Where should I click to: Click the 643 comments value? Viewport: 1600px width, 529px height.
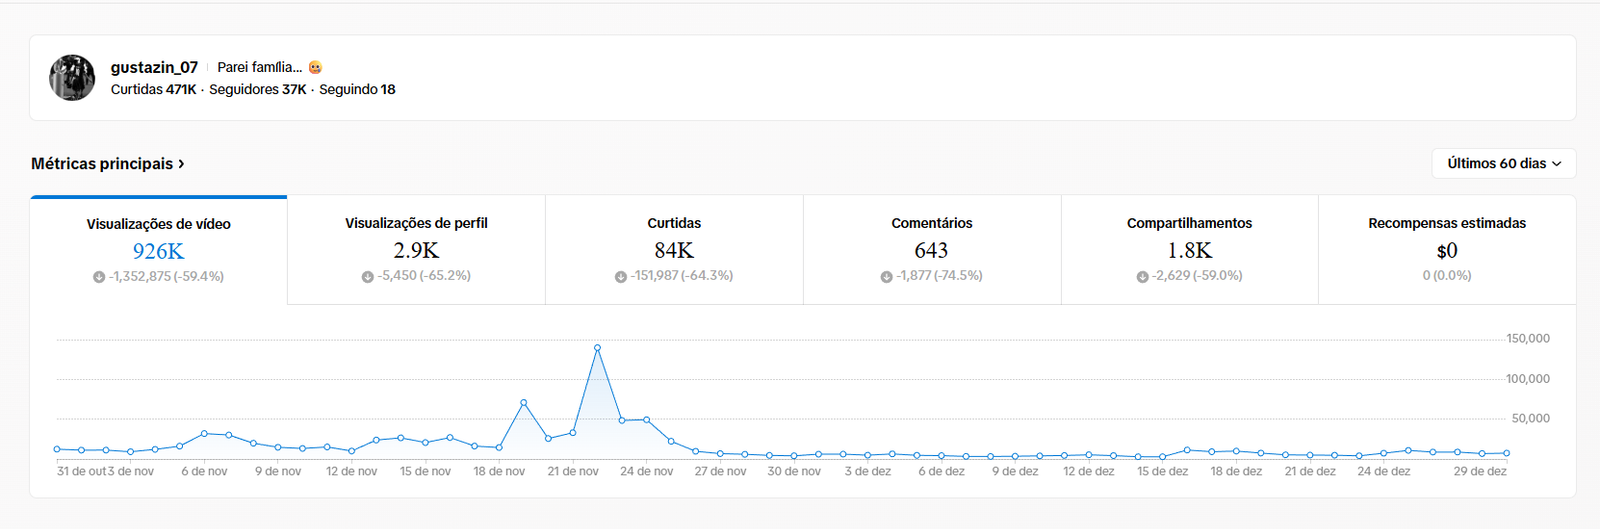[931, 250]
